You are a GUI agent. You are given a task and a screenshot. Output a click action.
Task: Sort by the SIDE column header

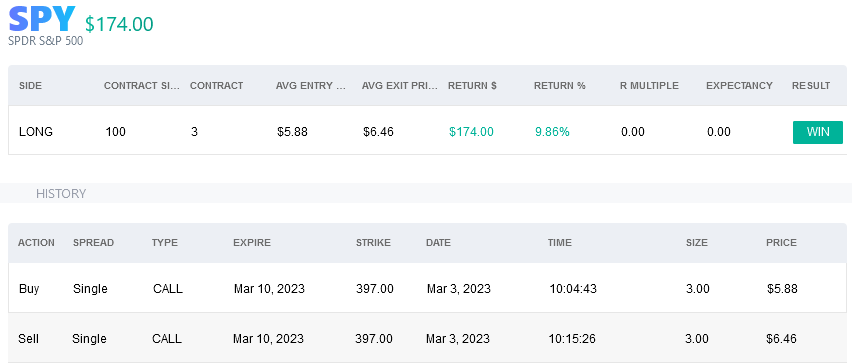[30, 86]
